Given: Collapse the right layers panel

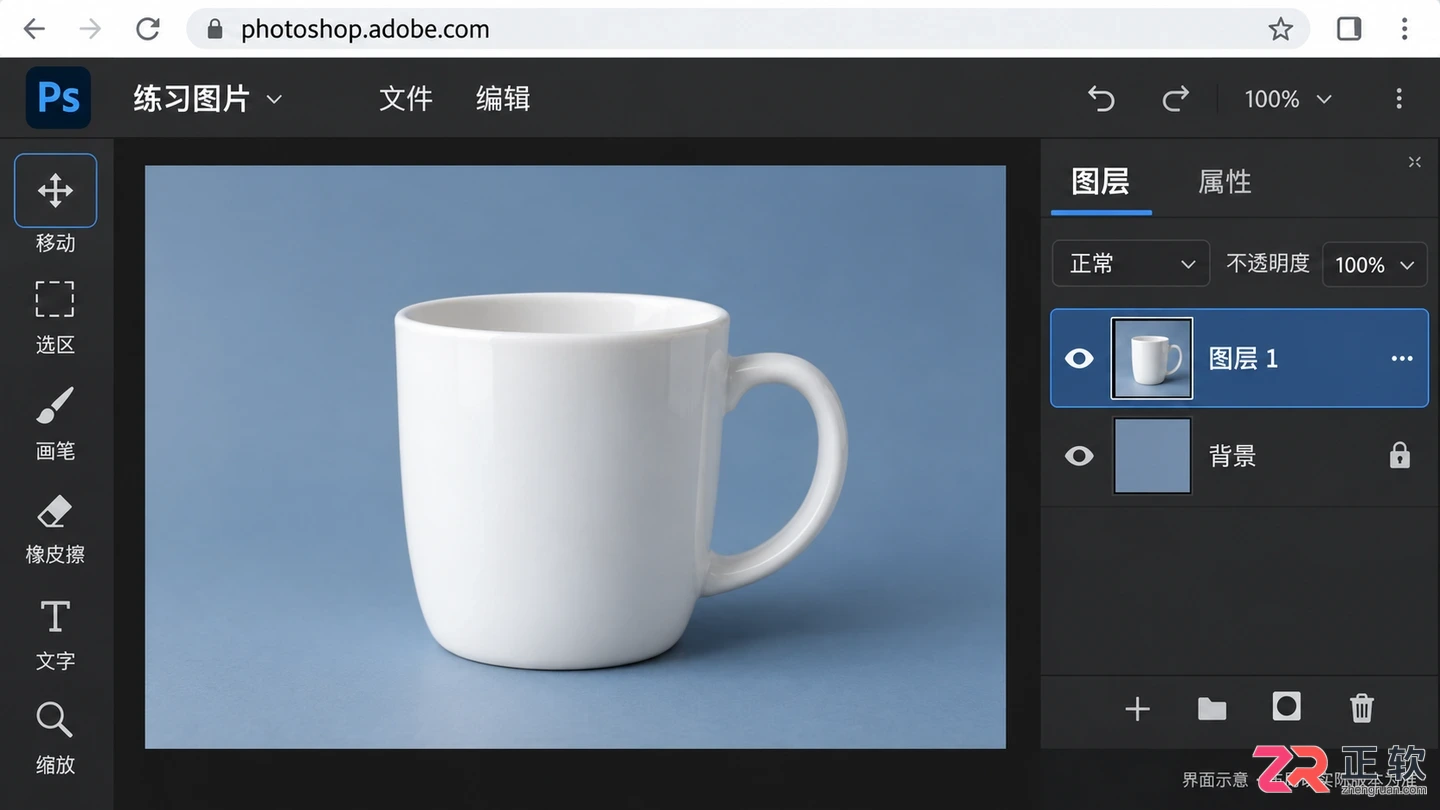Looking at the screenshot, I should click(1414, 162).
